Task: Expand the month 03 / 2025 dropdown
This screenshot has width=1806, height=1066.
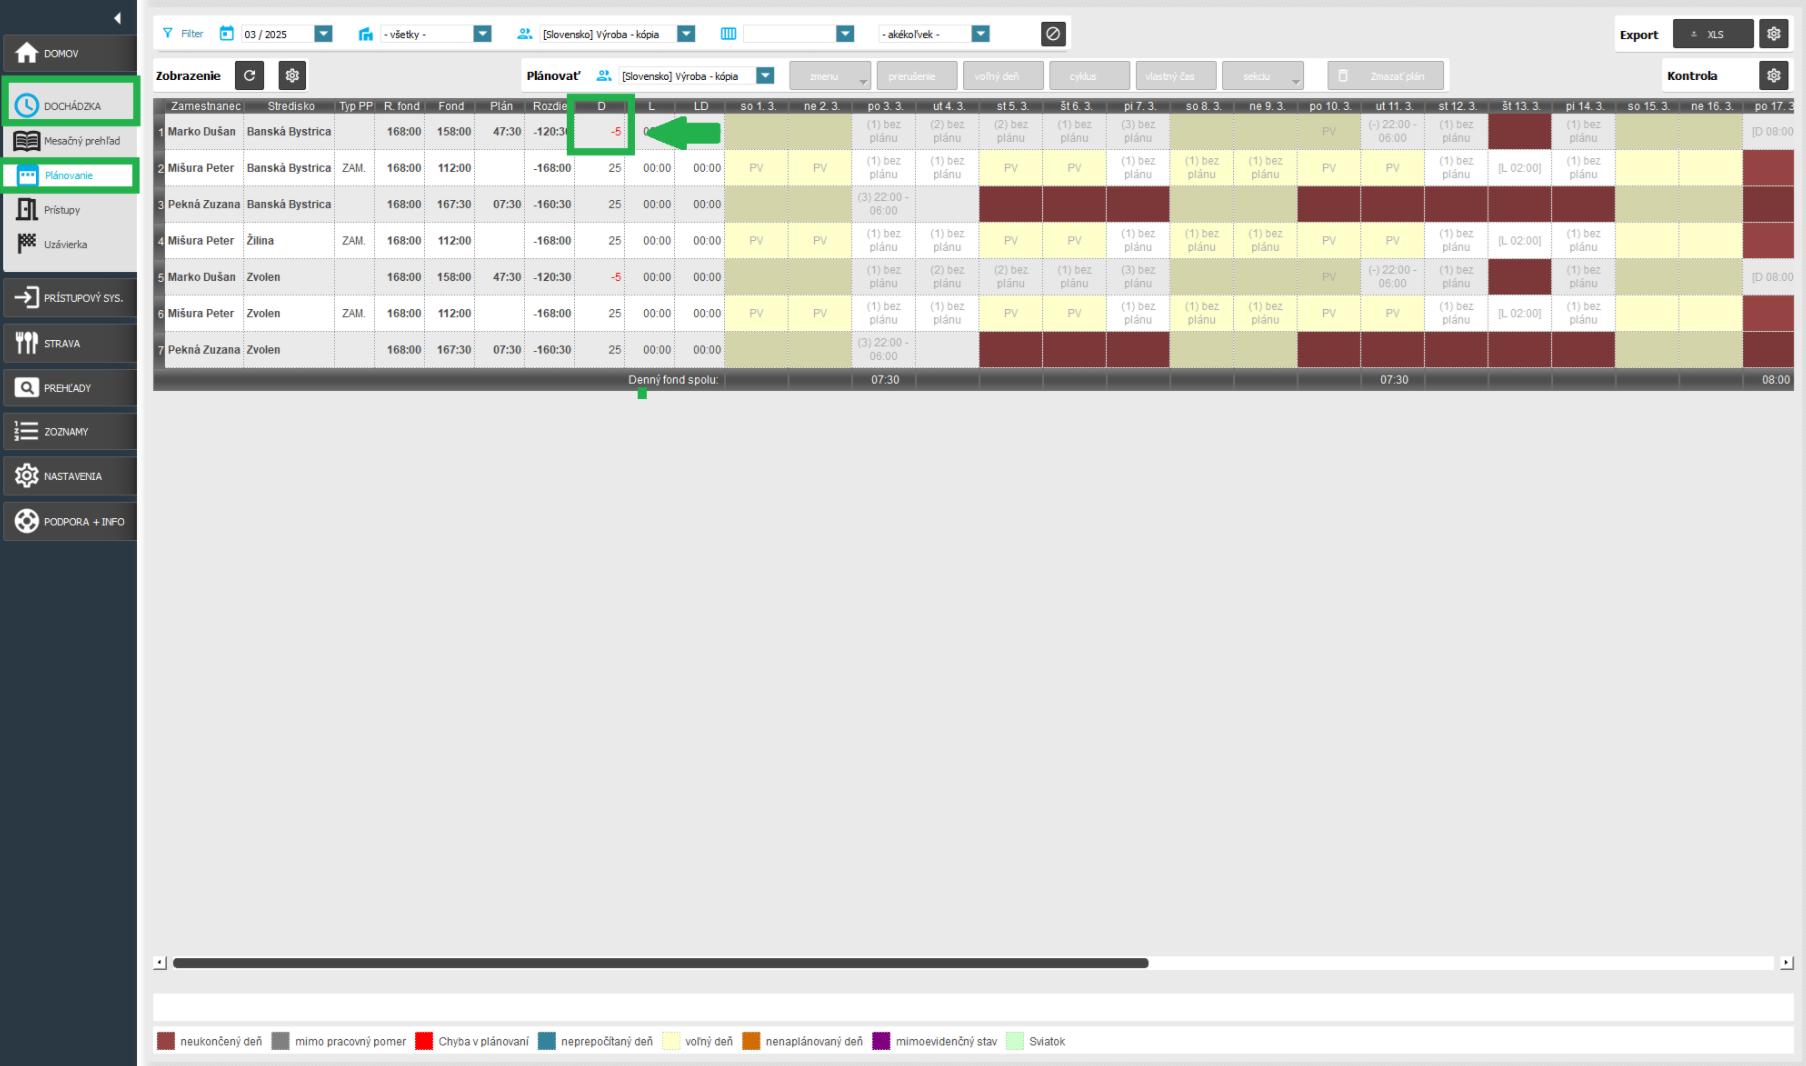Action: (323, 34)
